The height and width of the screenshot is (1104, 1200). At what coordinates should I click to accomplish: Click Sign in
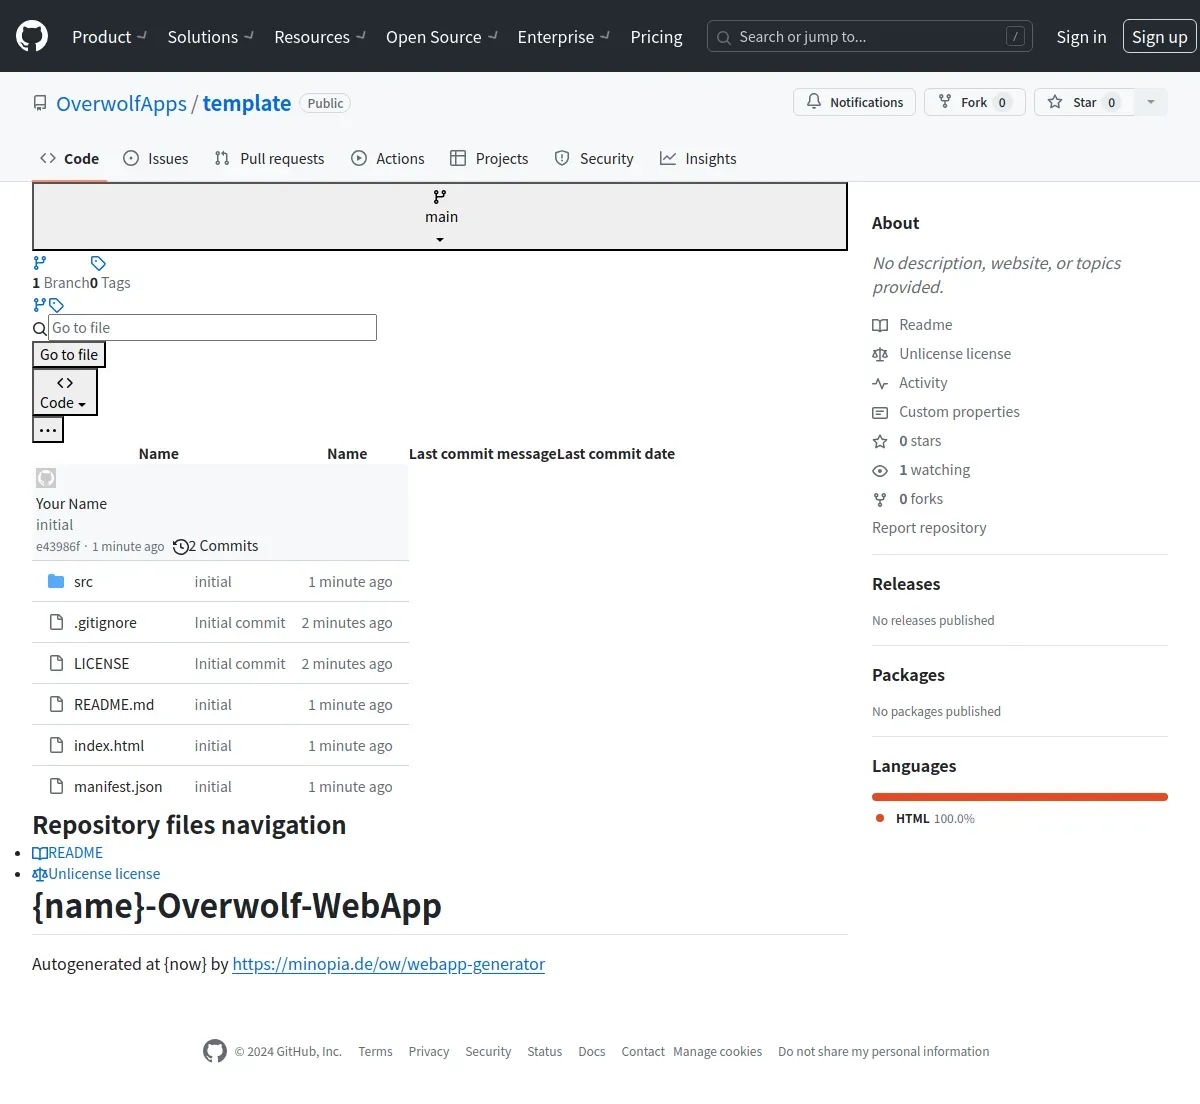point(1081,37)
